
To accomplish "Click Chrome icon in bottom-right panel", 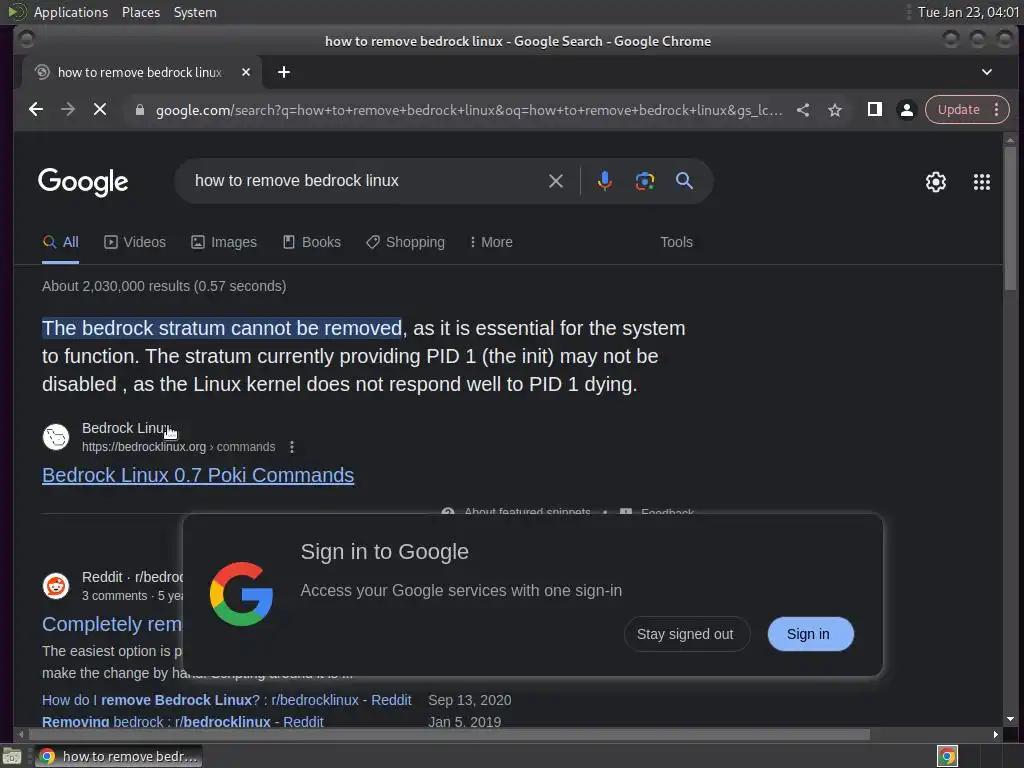I will tap(947, 756).
